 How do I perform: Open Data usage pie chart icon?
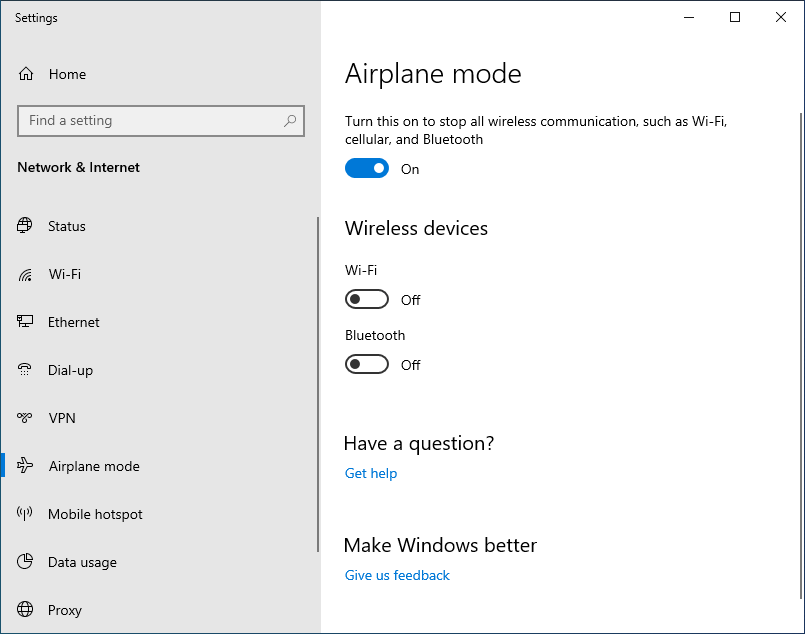[25, 562]
